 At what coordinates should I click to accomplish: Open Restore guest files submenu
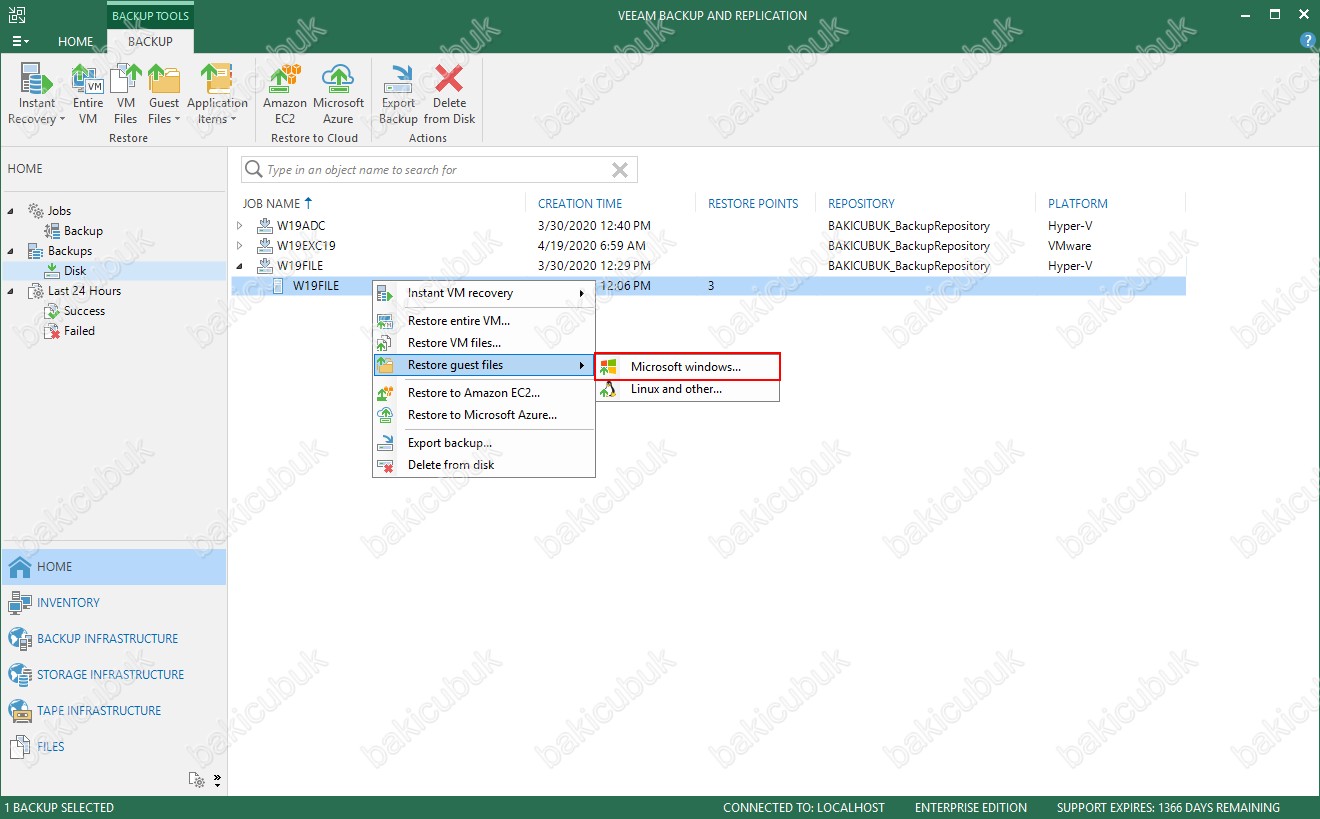pyautogui.click(x=484, y=365)
